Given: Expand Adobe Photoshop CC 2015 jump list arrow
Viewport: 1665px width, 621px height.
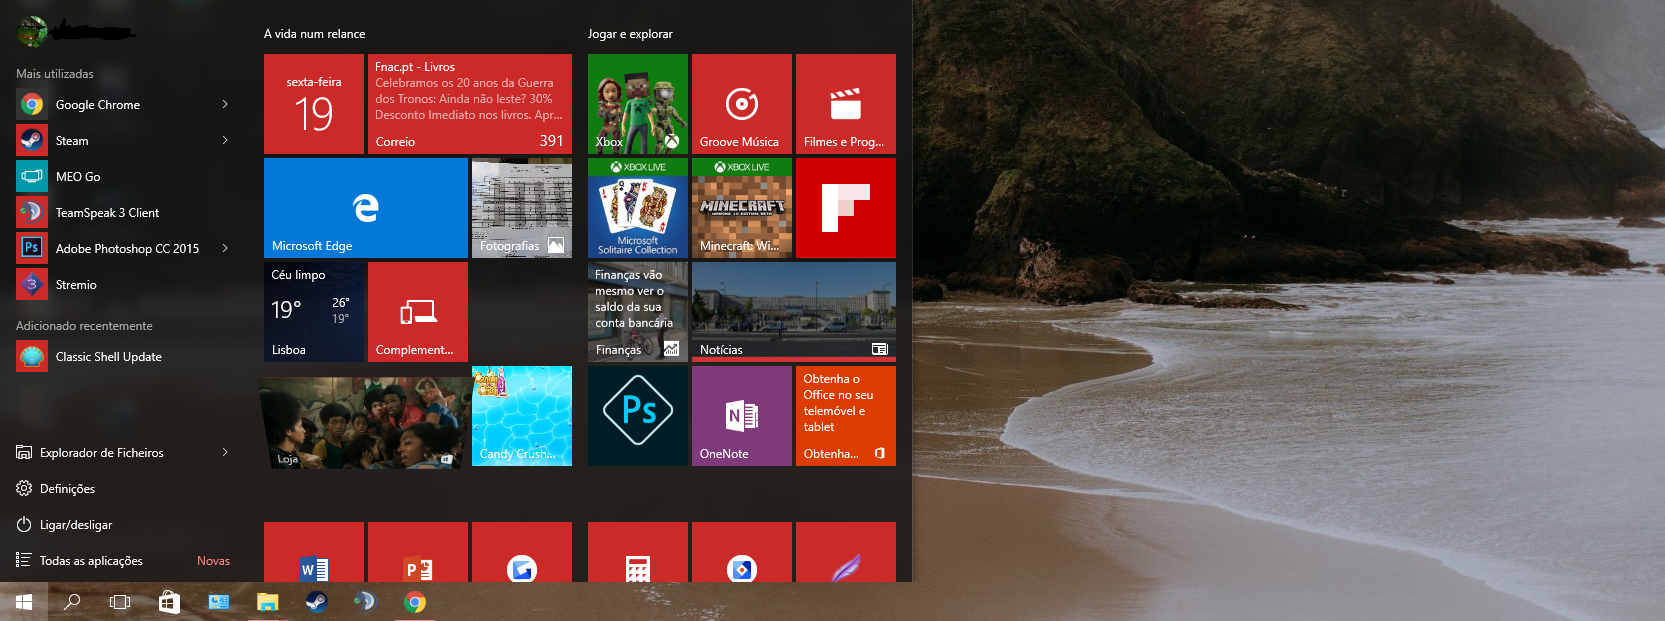Looking at the screenshot, I should pyautogui.click(x=225, y=249).
